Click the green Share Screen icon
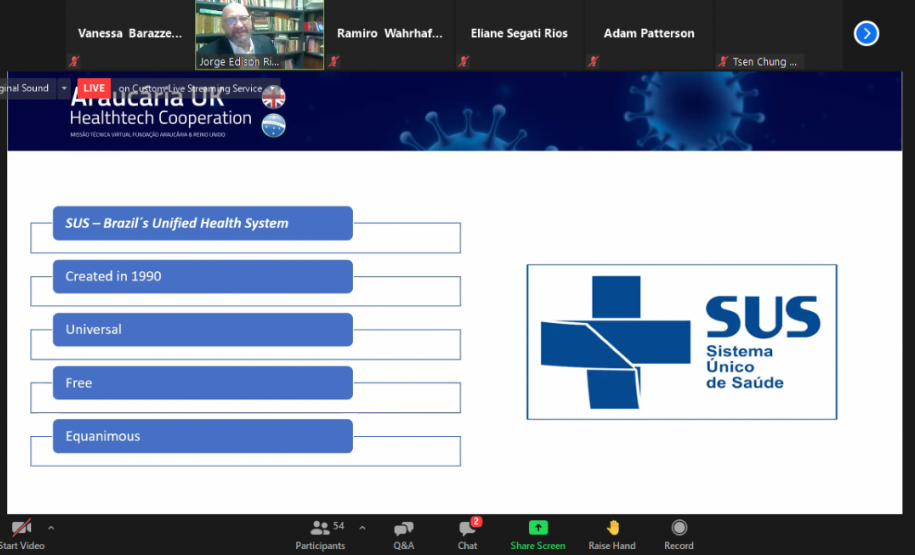The image size is (915, 555). pos(538,528)
